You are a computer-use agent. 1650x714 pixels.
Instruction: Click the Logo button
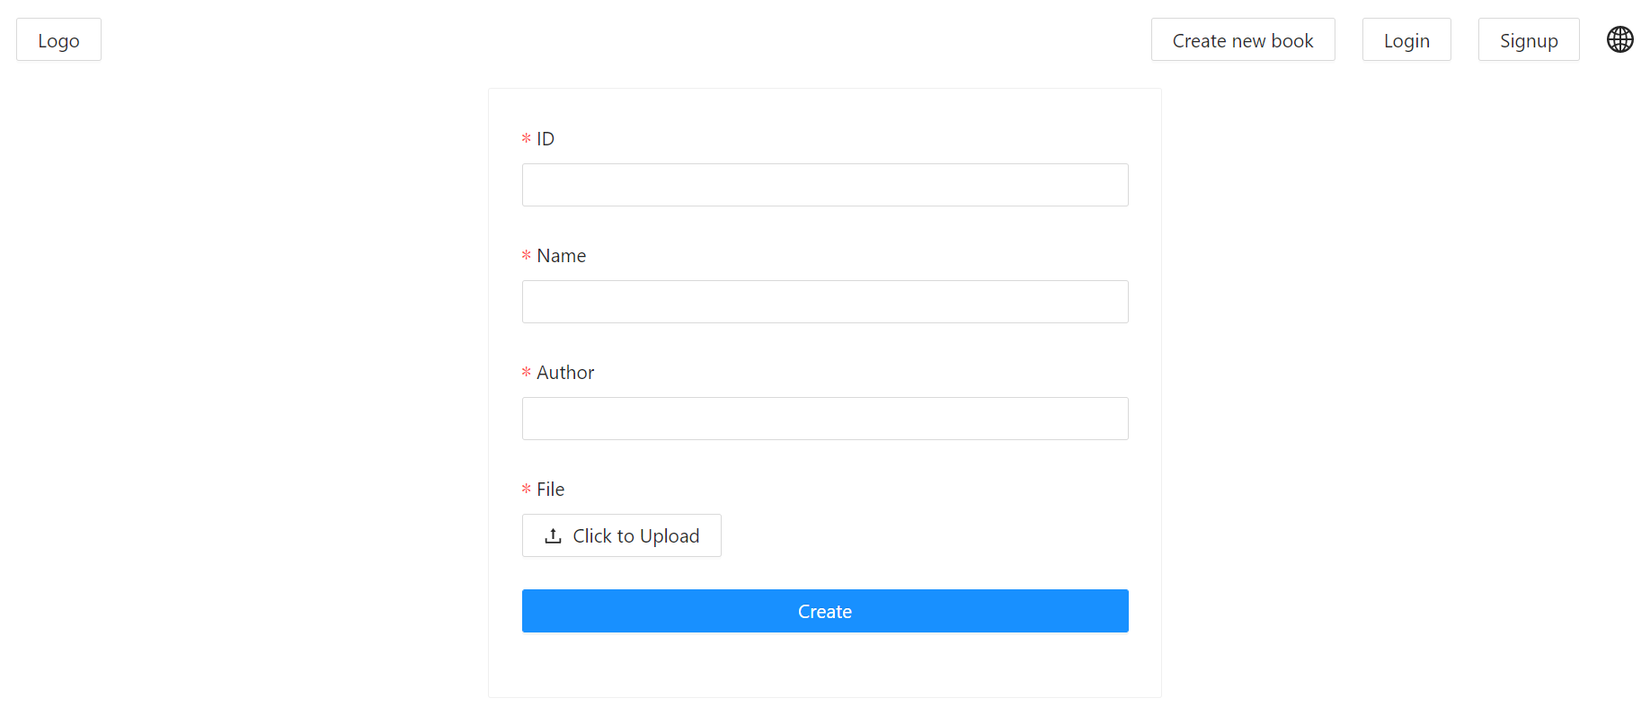[59, 40]
